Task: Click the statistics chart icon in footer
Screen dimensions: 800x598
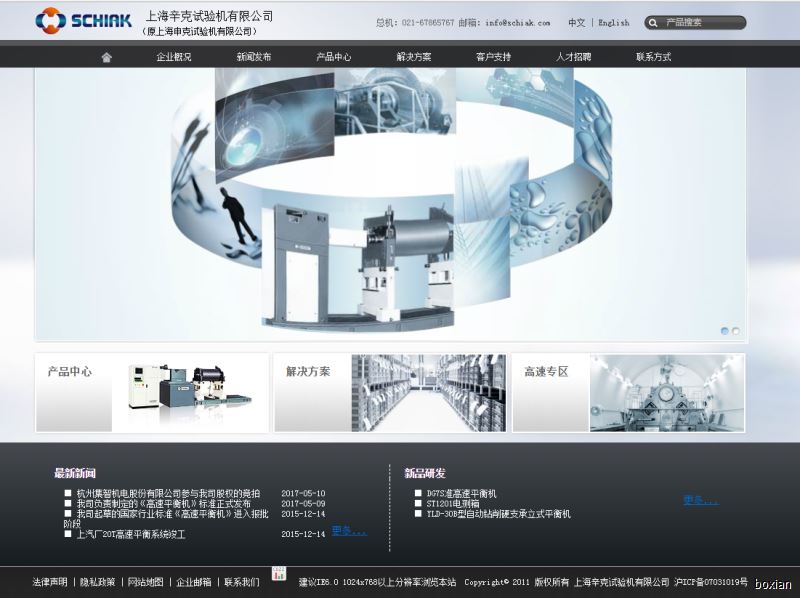Action: click(x=279, y=574)
